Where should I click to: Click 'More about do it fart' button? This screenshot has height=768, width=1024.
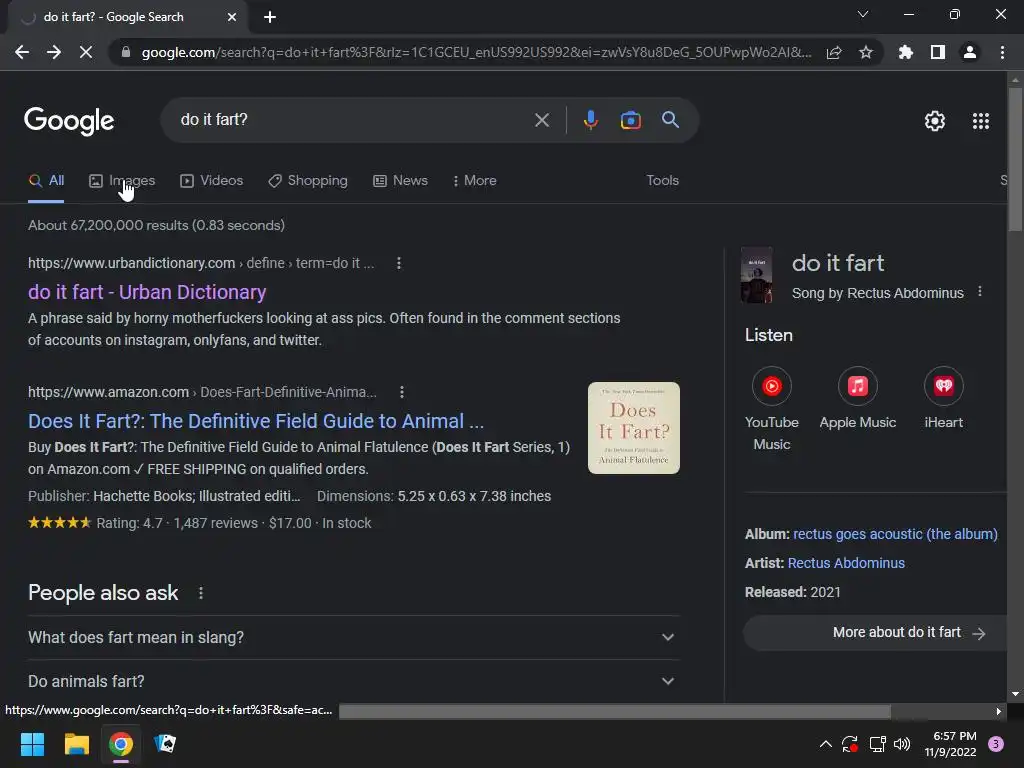pyautogui.click(x=875, y=633)
